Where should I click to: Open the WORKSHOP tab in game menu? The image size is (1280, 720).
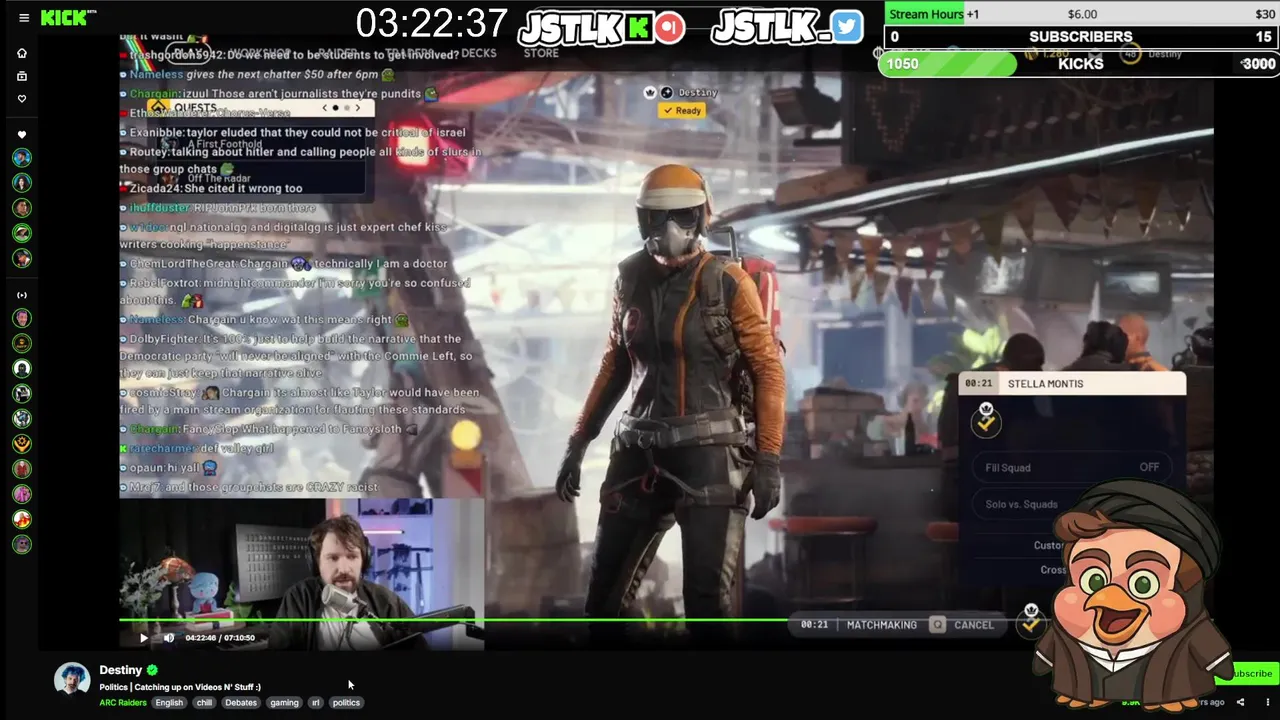click(262, 53)
